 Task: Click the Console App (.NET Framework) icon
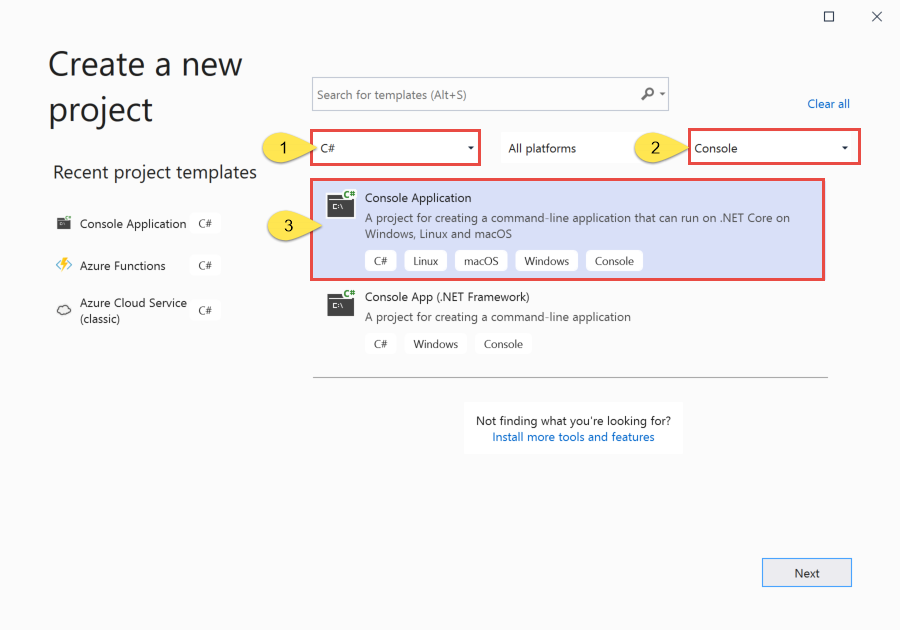pos(341,303)
